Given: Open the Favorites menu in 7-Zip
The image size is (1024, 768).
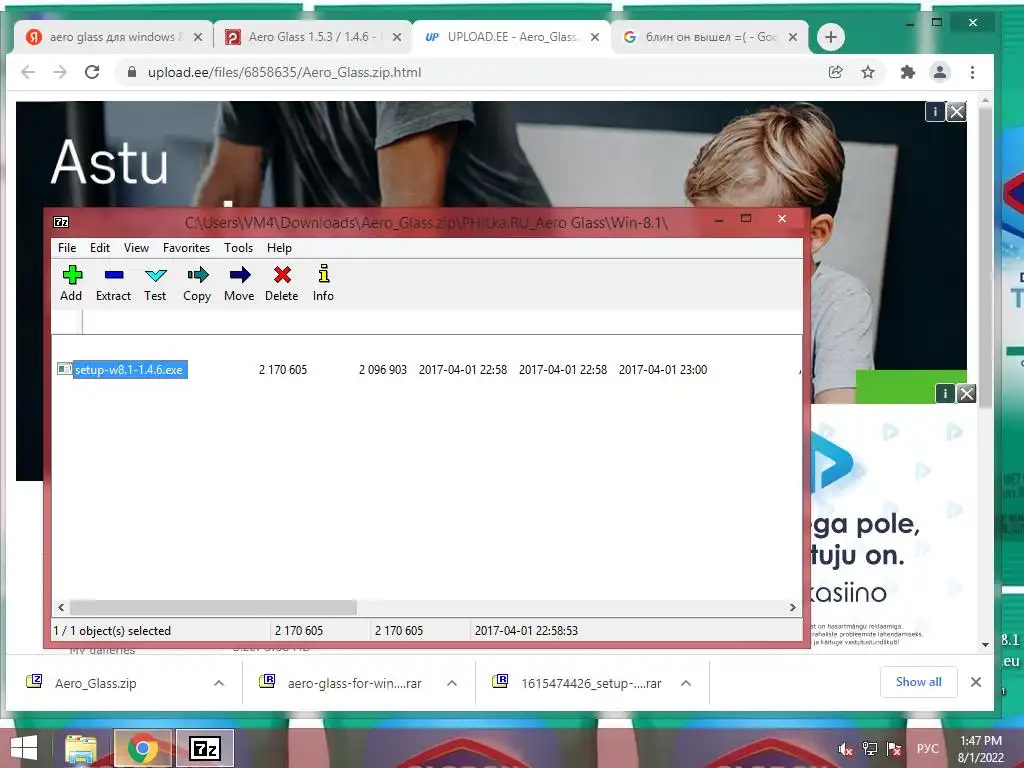Looking at the screenshot, I should pos(186,248).
